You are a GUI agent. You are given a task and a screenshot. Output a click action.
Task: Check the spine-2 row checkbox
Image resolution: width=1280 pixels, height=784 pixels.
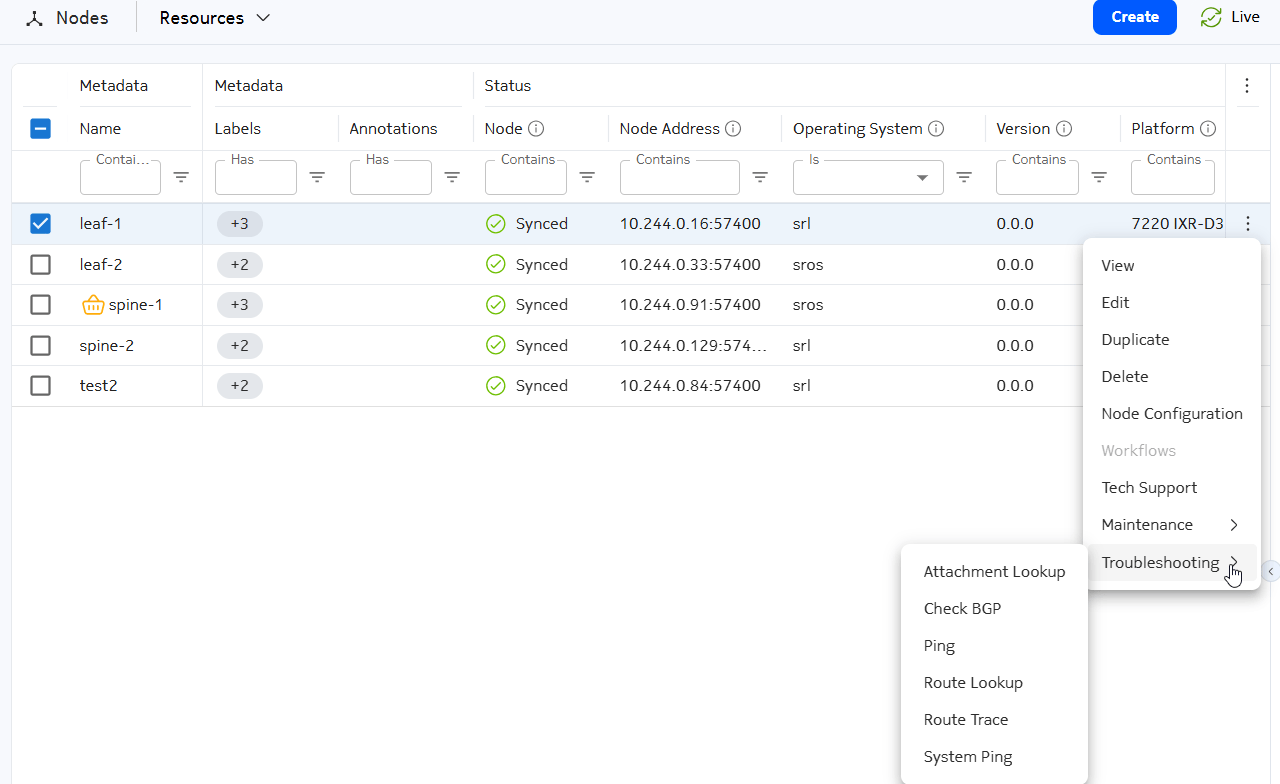click(40, 346)
